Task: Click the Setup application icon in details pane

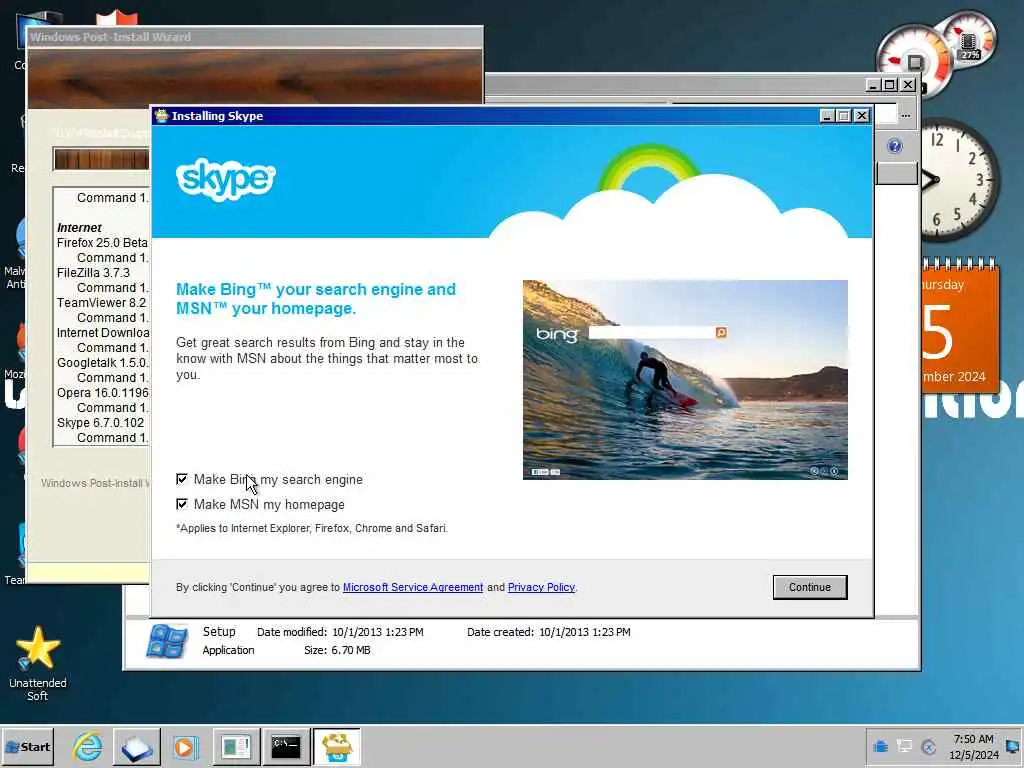Action: point(167,641)
